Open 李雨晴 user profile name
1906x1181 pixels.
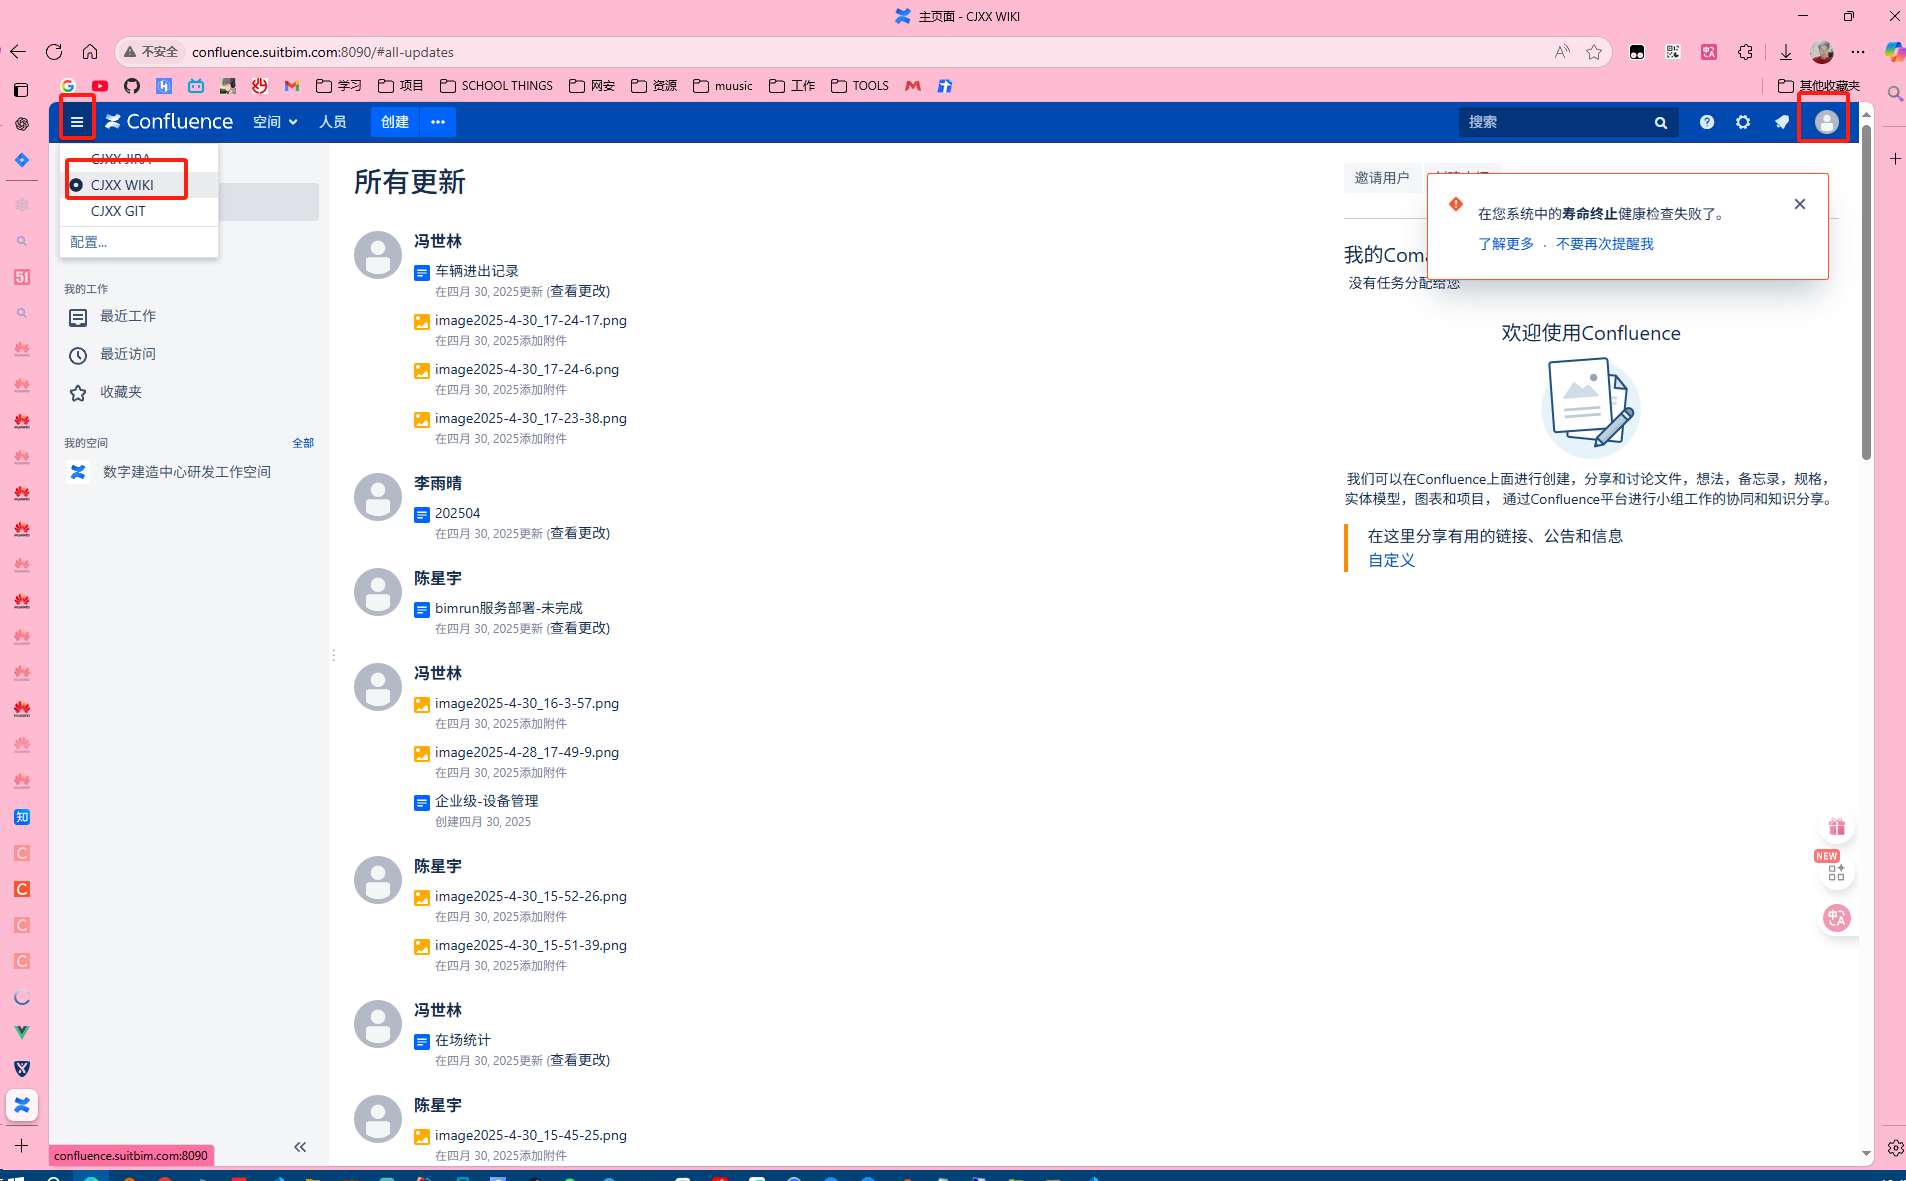[x=438, y=483]
